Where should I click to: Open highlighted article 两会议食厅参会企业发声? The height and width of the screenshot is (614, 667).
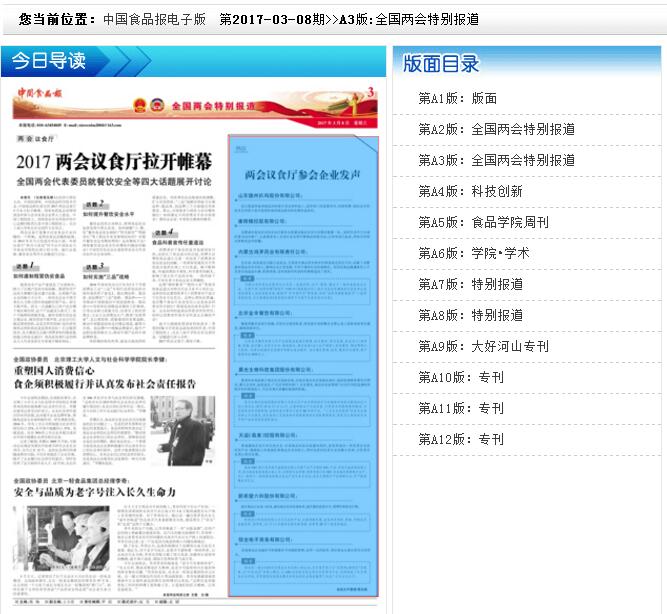click(x=303, y=366)
